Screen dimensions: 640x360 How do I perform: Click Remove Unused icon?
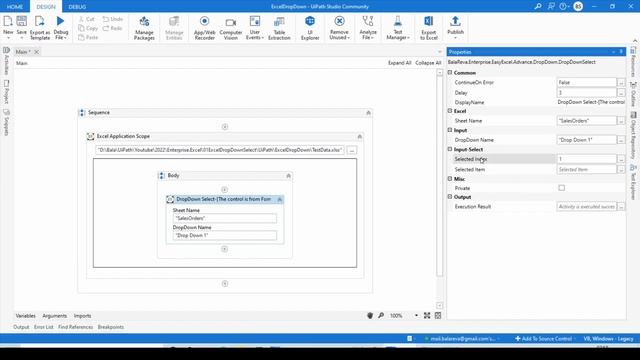pos(339,21)
